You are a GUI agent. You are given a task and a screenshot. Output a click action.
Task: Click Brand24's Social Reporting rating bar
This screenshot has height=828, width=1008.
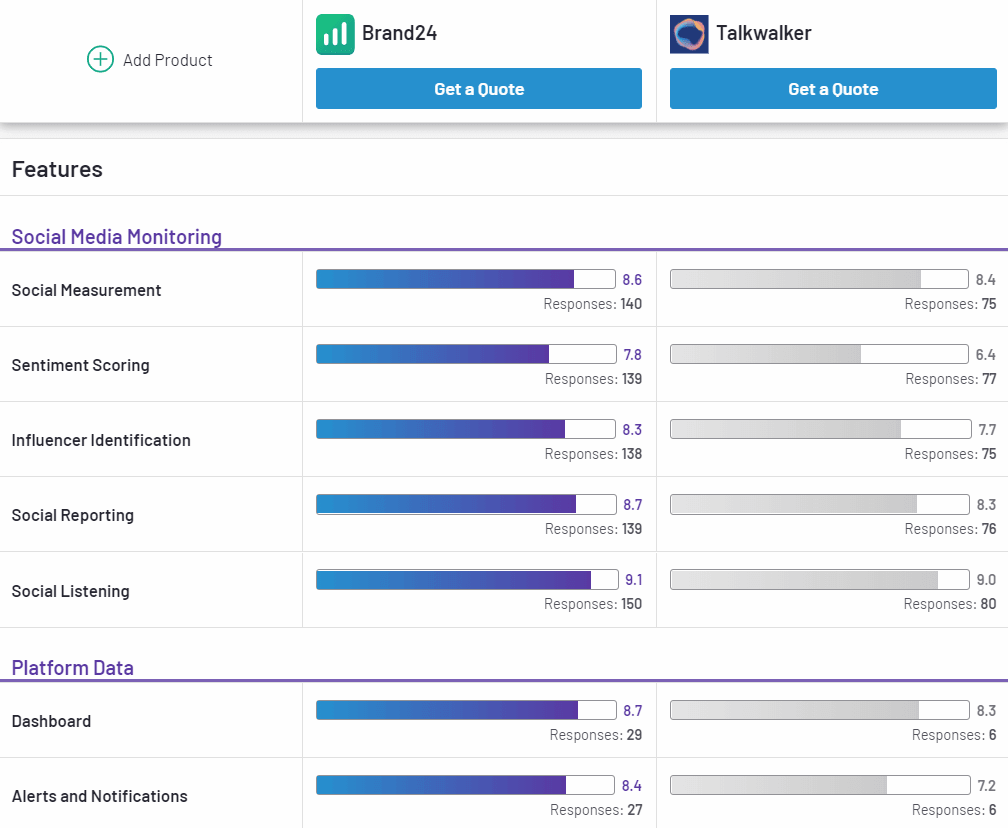pyautogui.click(x=466, y=504)
